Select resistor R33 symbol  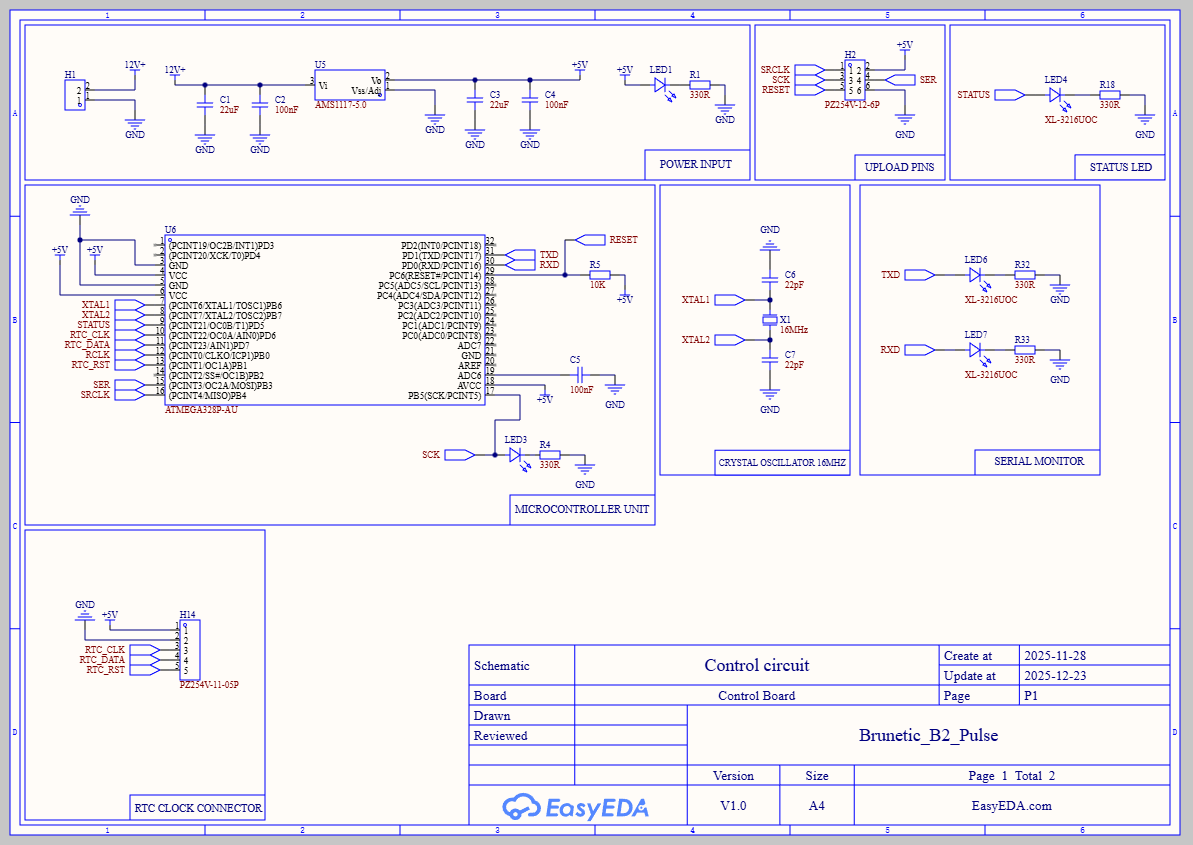pyautogui.click(x=1024, y=350)
